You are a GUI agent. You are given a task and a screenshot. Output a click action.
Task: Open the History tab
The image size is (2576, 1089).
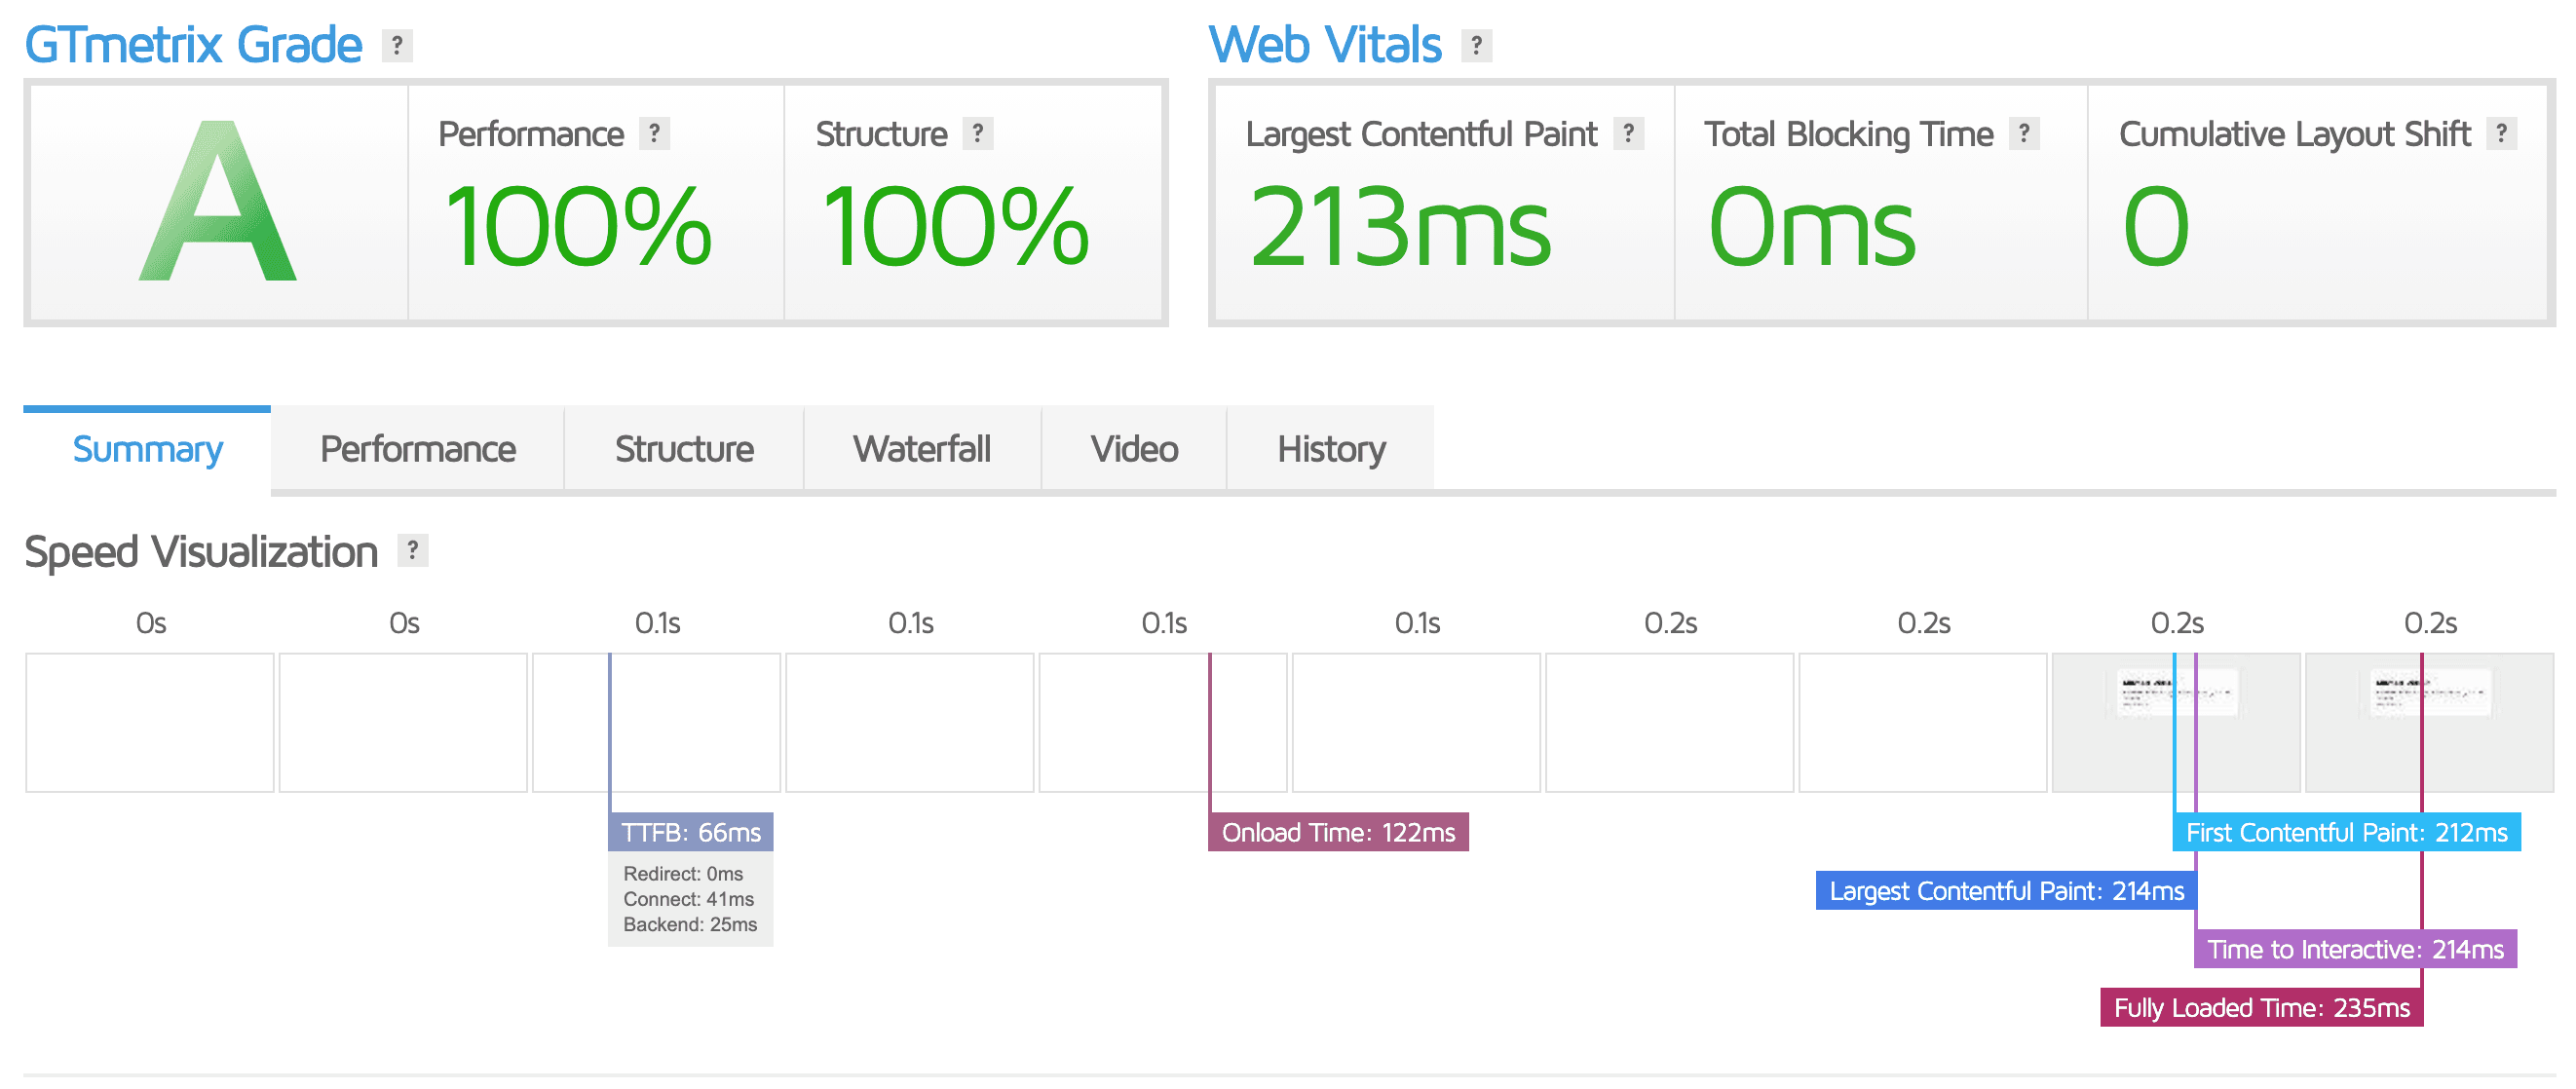1331,449
